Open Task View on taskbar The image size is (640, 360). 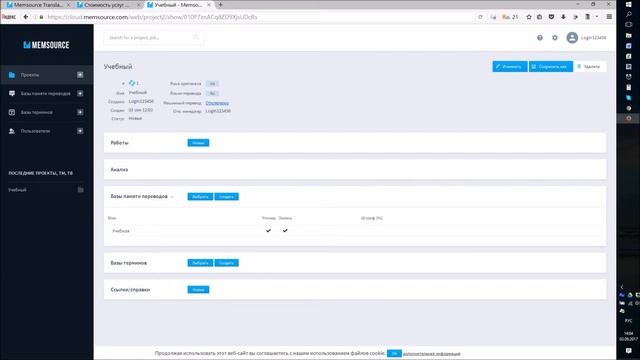coord(629,24)
